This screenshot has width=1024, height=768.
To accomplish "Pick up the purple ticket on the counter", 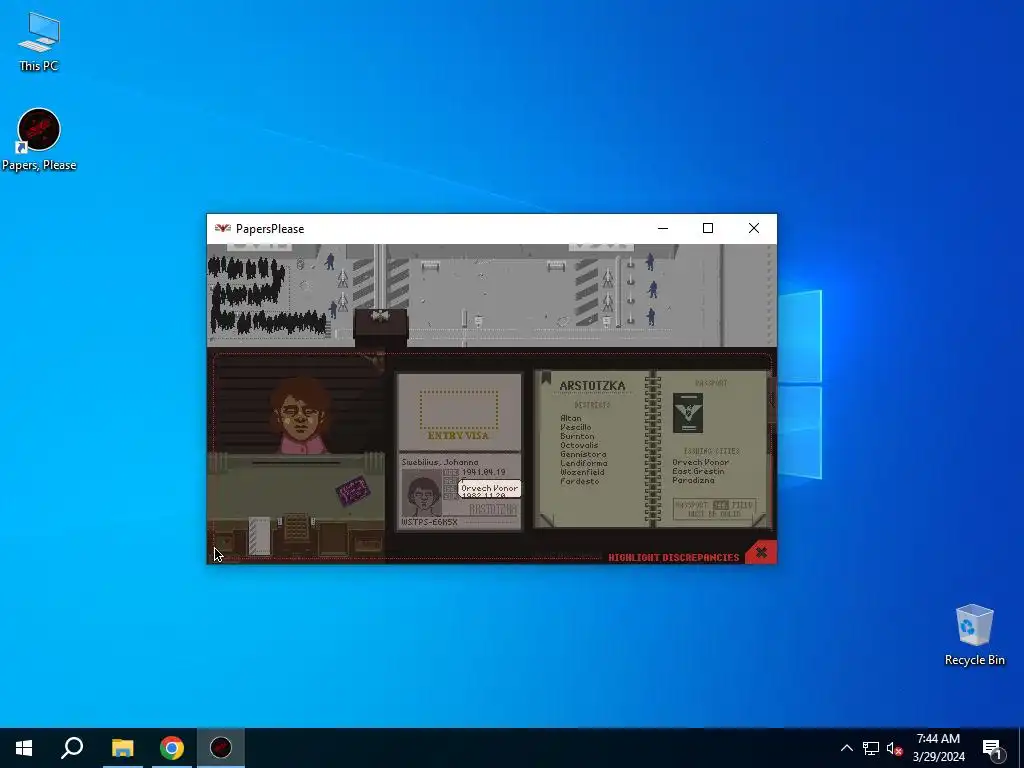I will point(353,491).
